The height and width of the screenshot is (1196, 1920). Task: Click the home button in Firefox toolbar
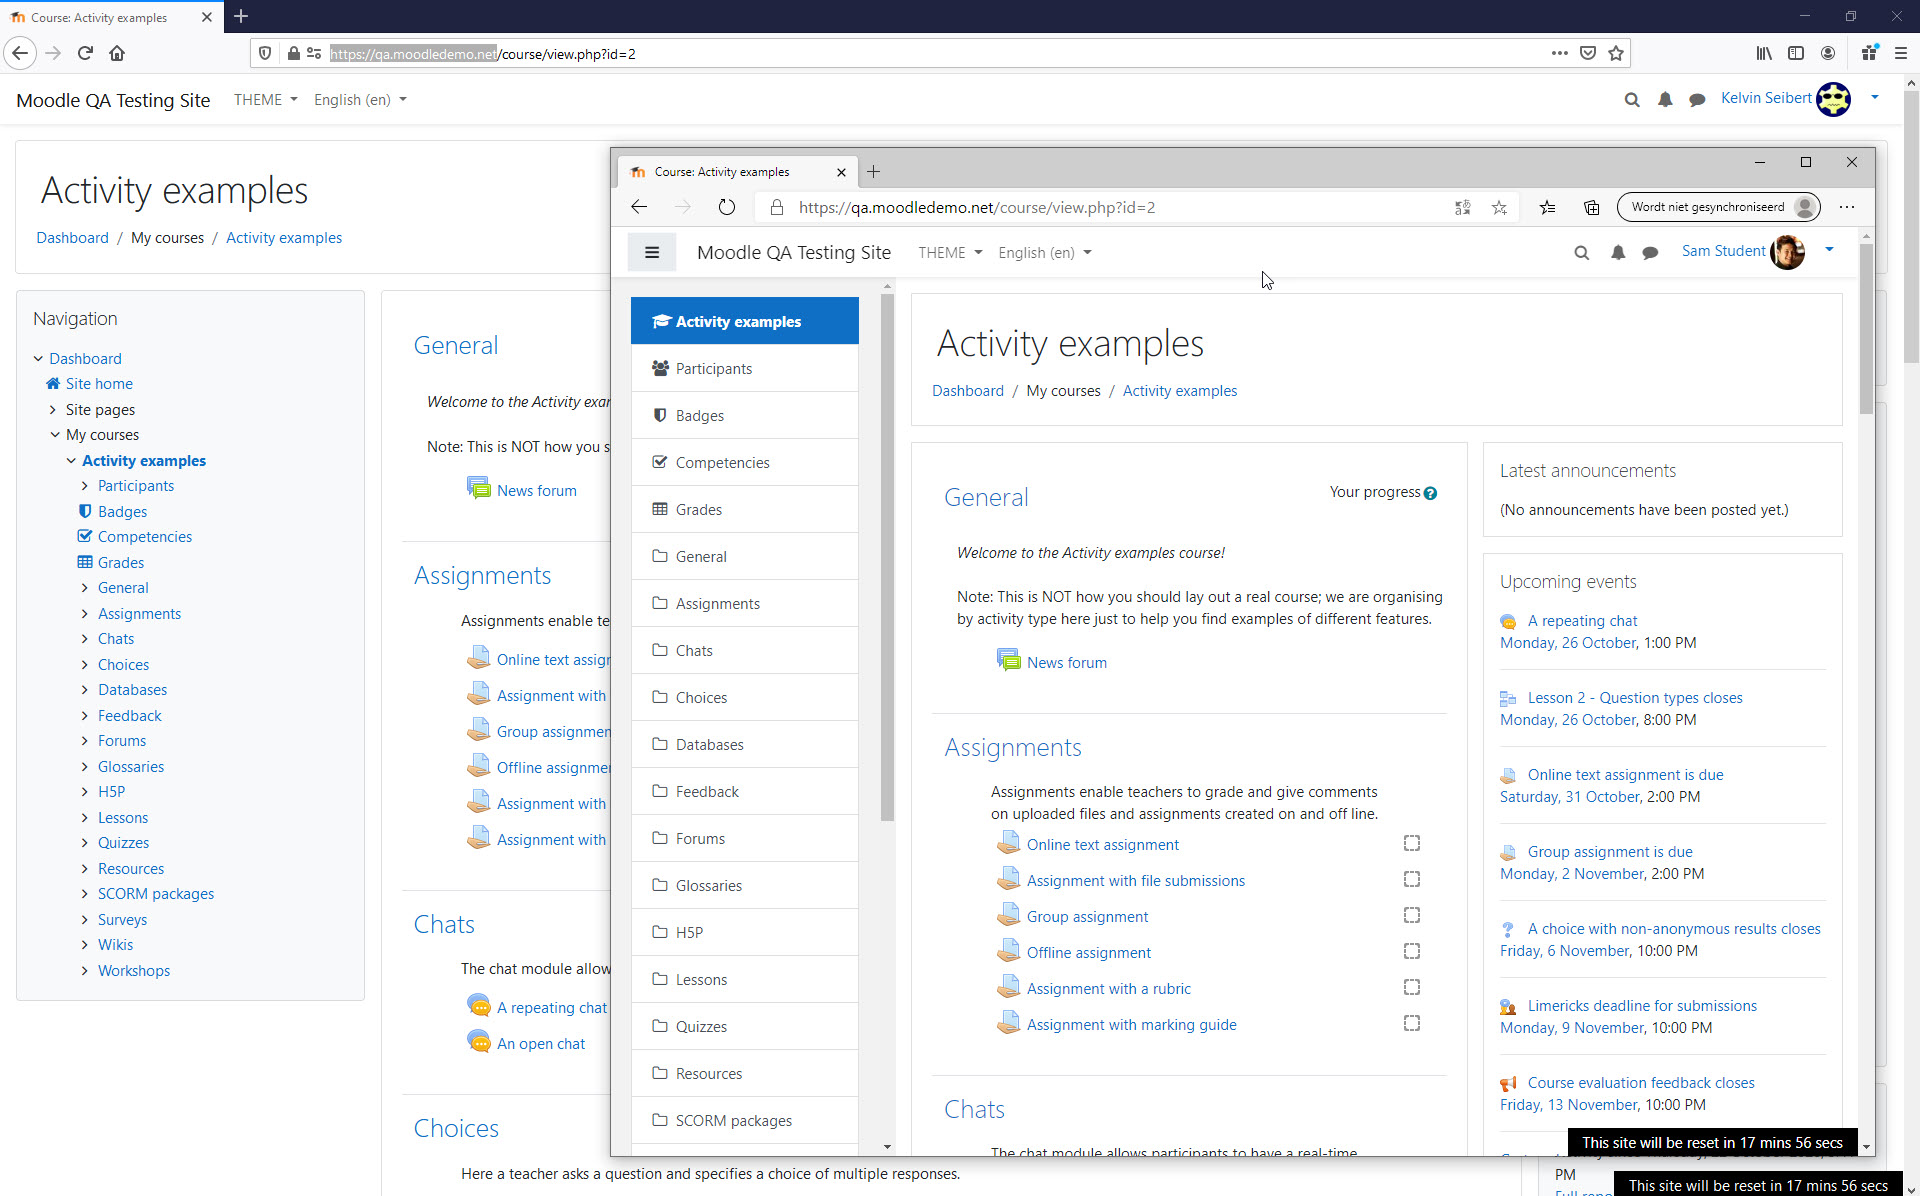click(x=117, y=53)
